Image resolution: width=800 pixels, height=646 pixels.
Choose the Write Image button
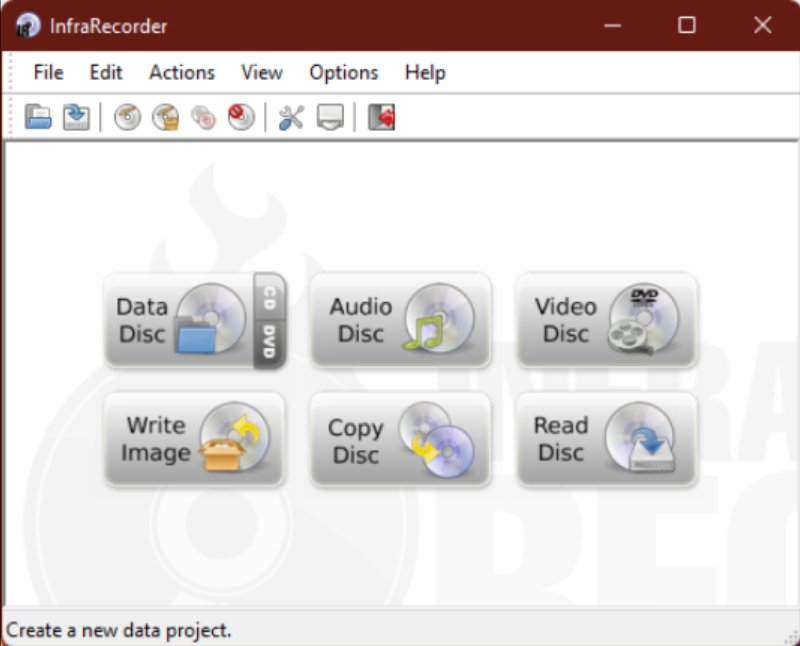(x=194, y=439)
